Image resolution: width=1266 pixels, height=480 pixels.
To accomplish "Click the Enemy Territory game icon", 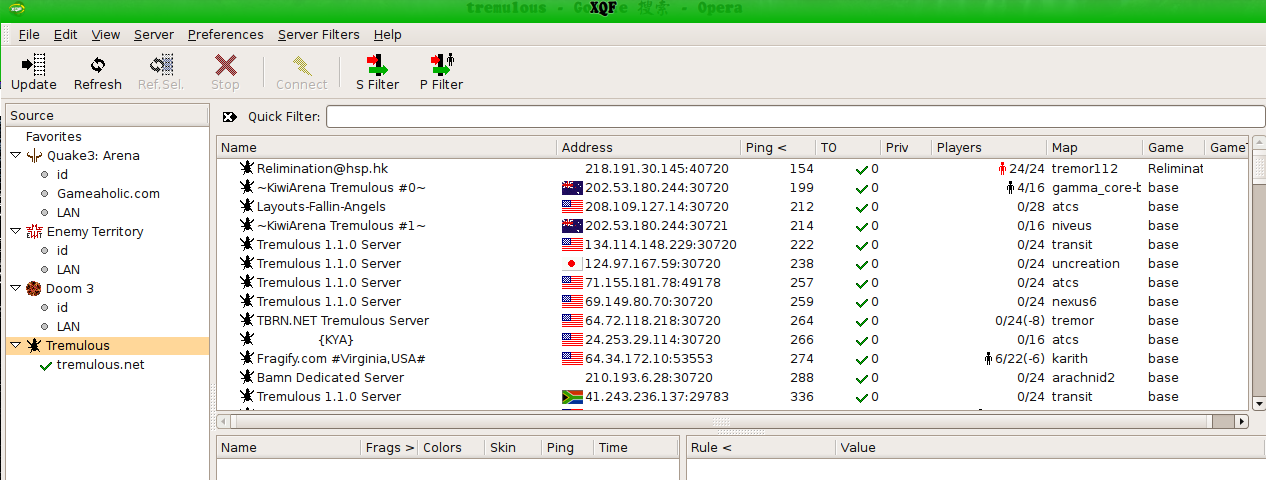I will coord(35,231).
